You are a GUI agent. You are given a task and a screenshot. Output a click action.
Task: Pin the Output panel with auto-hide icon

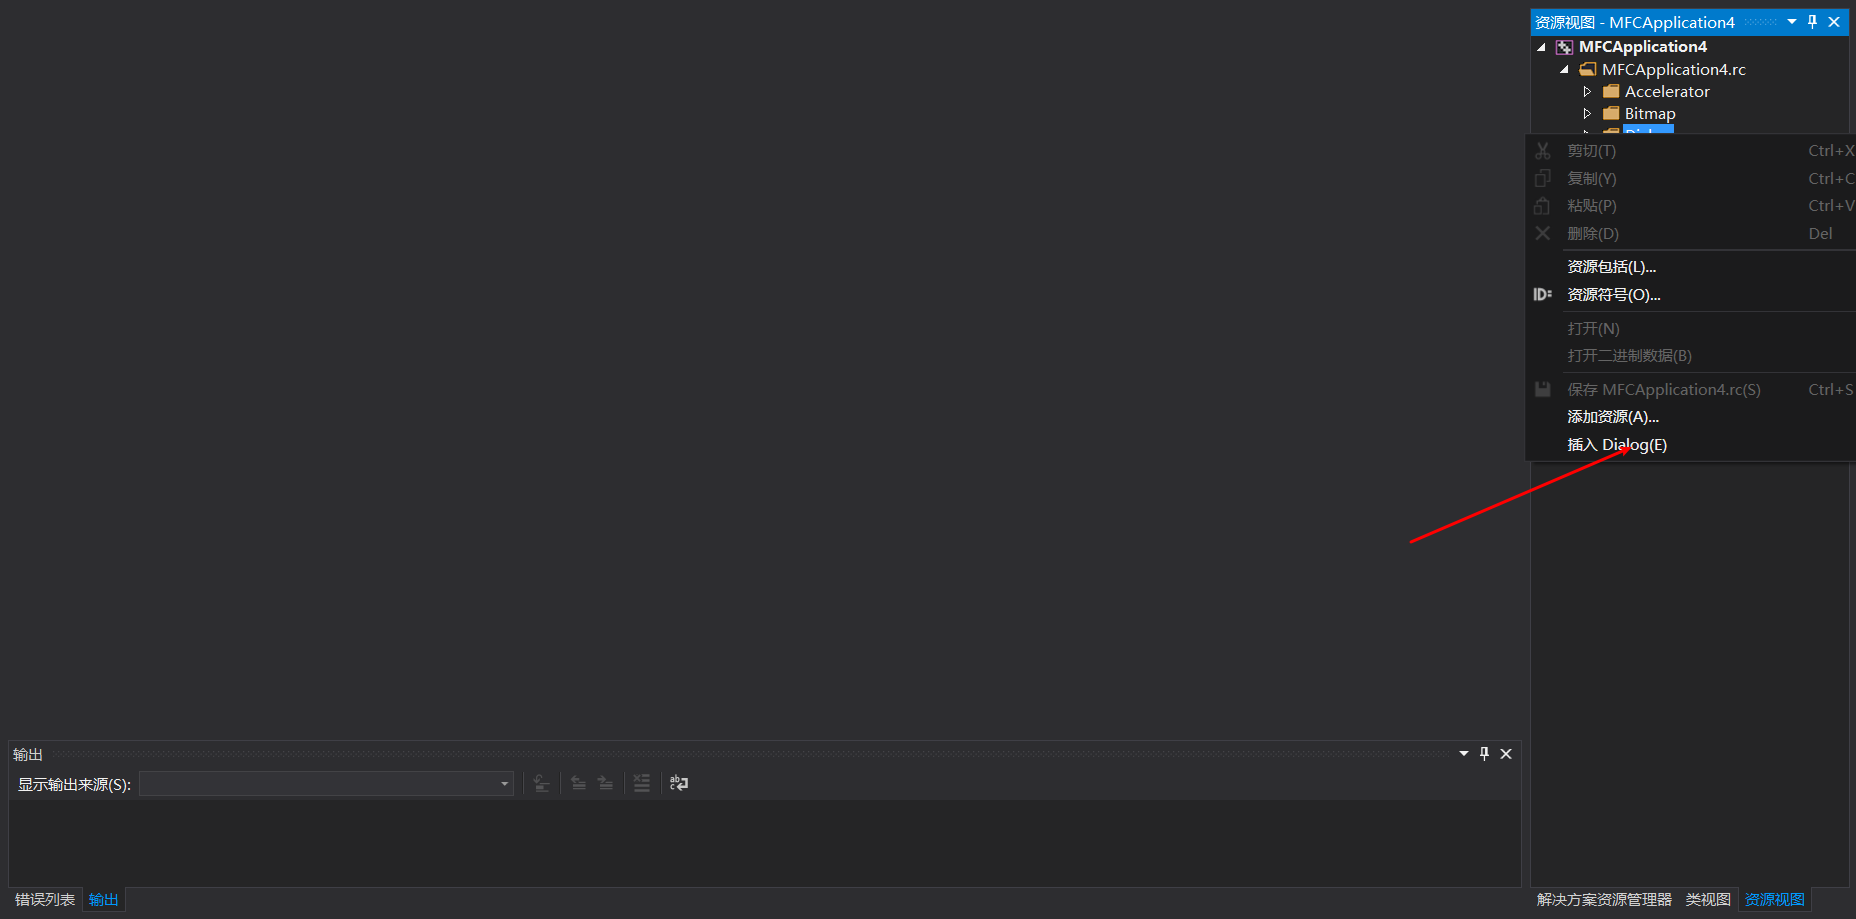click(x=1484, y=754)
